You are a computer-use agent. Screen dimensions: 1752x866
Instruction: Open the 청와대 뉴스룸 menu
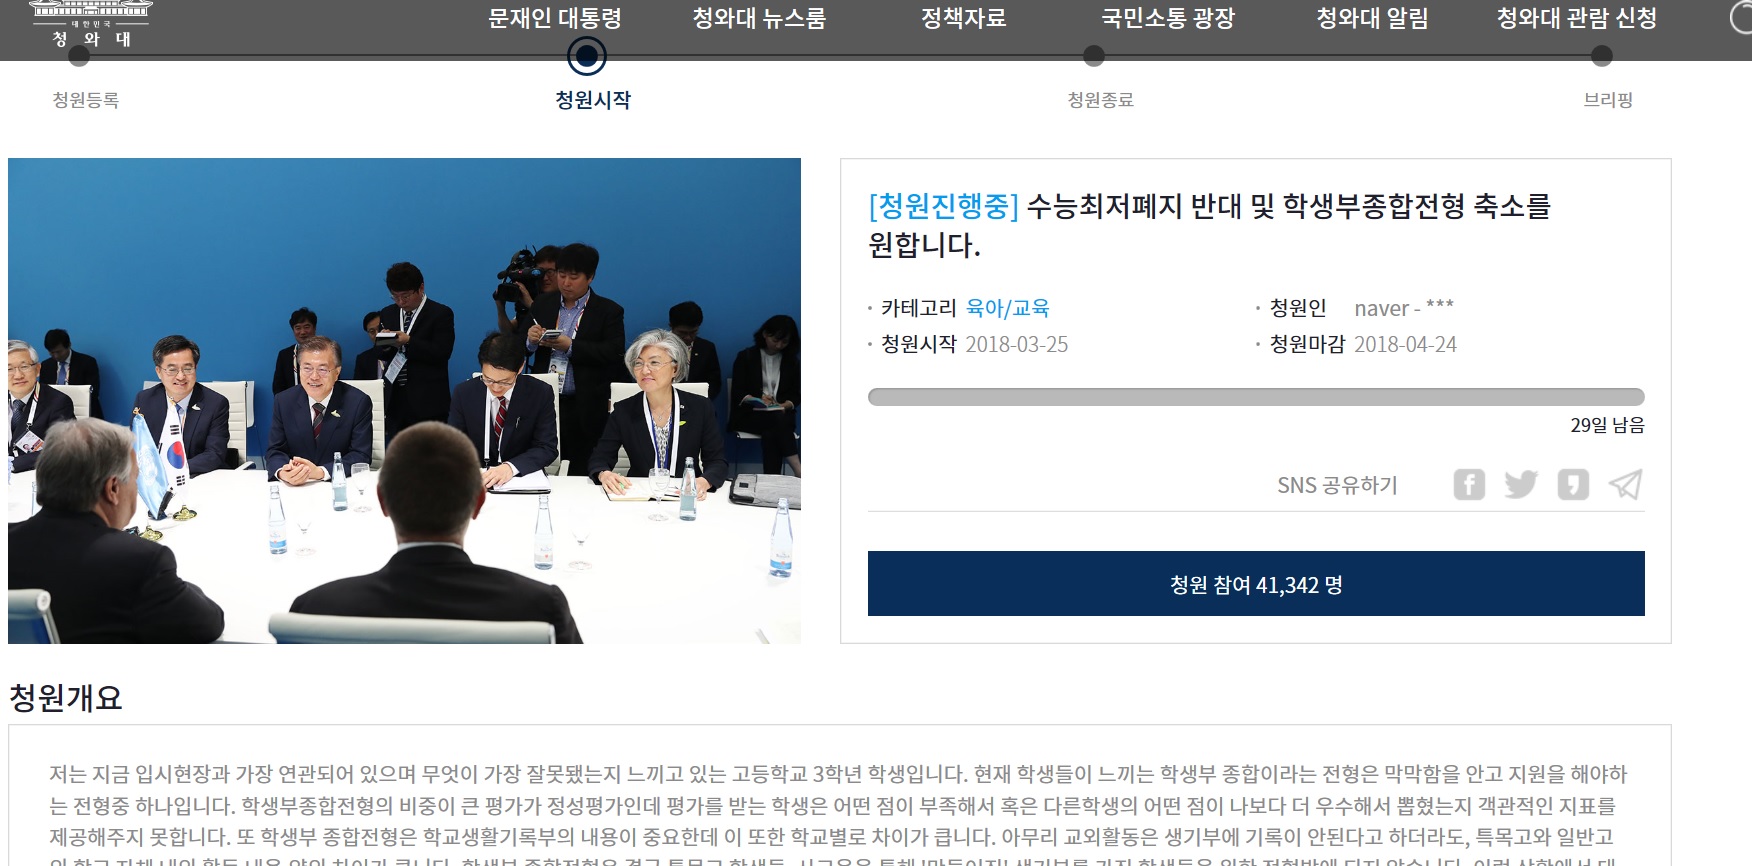759,18
